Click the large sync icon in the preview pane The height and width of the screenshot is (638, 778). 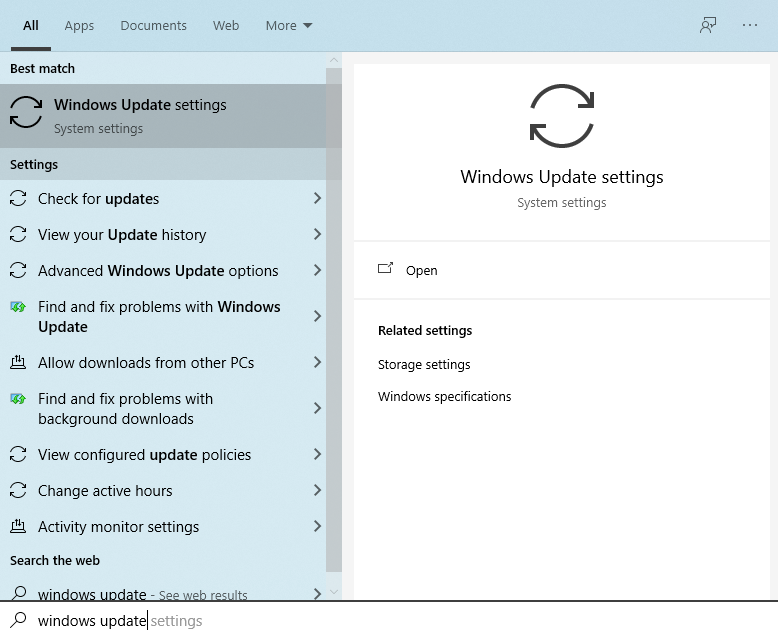coord(562,116)
